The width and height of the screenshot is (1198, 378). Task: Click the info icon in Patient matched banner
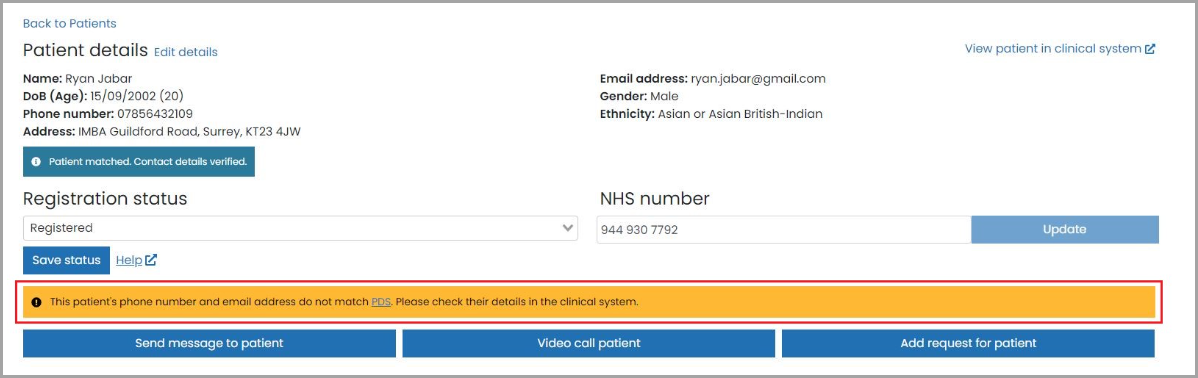point(36,162)
